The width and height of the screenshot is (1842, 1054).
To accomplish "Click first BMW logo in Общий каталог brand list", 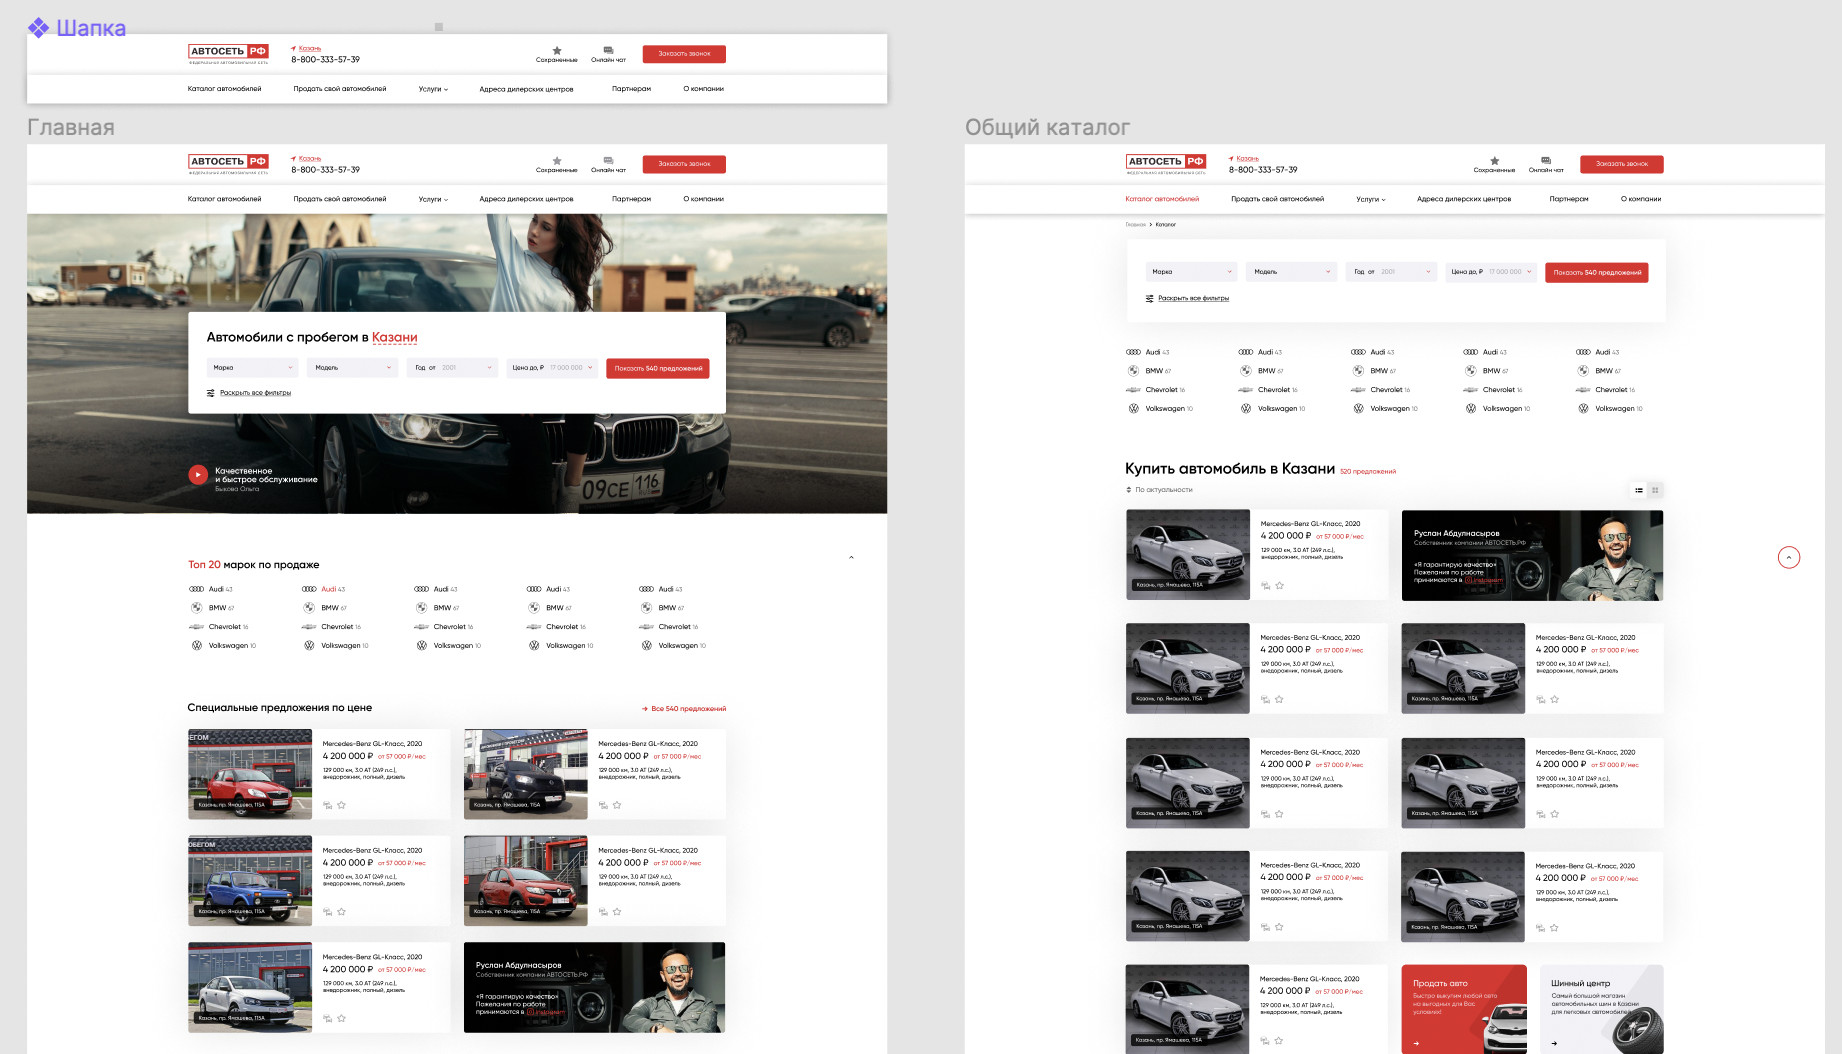I will [x=1133, y=371].
